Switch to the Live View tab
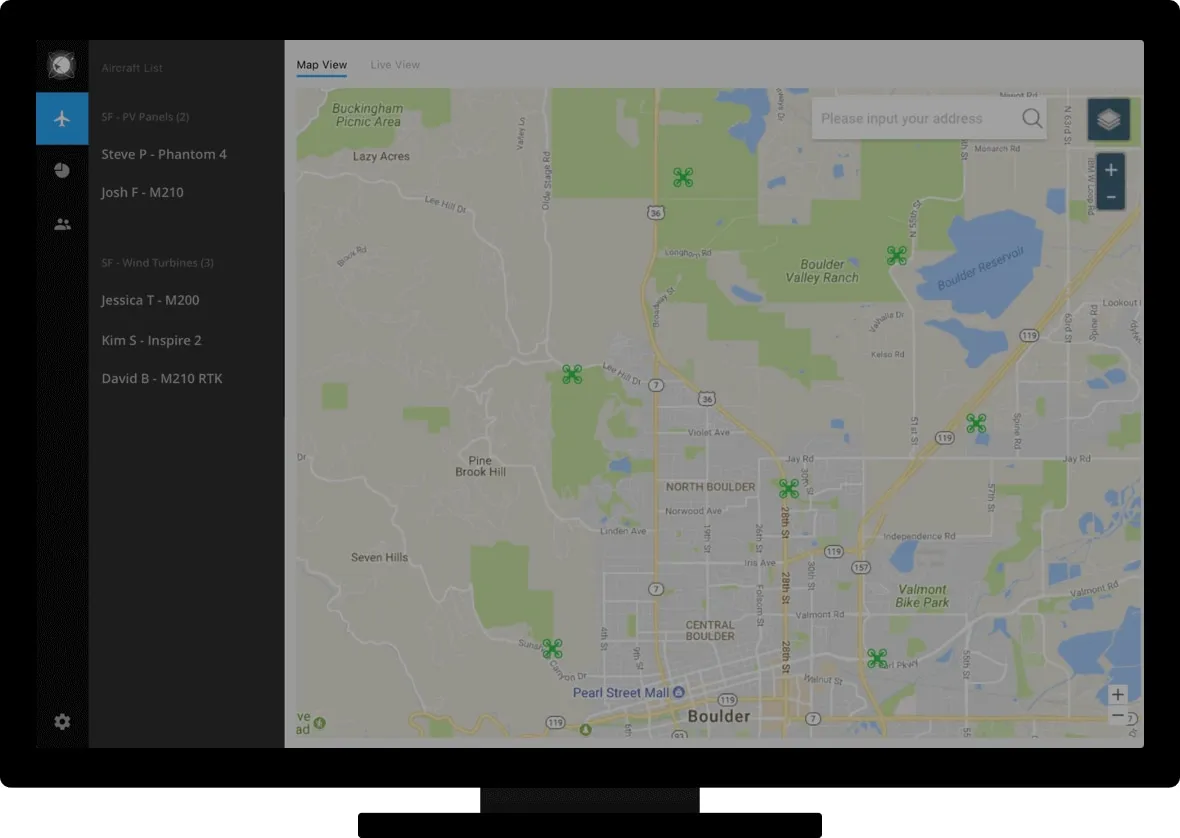 395,65
